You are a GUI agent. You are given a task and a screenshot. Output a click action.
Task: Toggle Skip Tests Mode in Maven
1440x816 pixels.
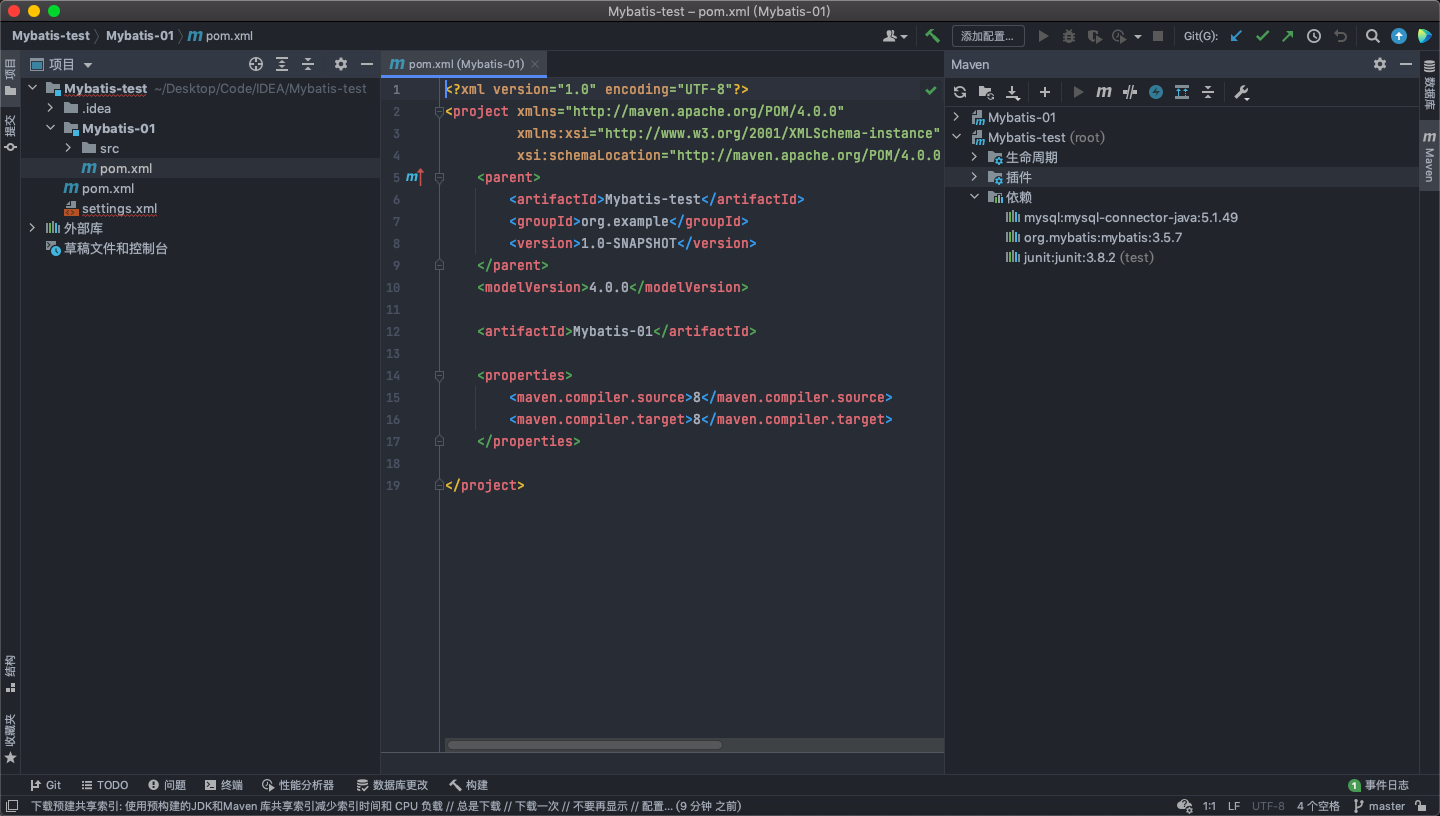(x=1156, y=92)
